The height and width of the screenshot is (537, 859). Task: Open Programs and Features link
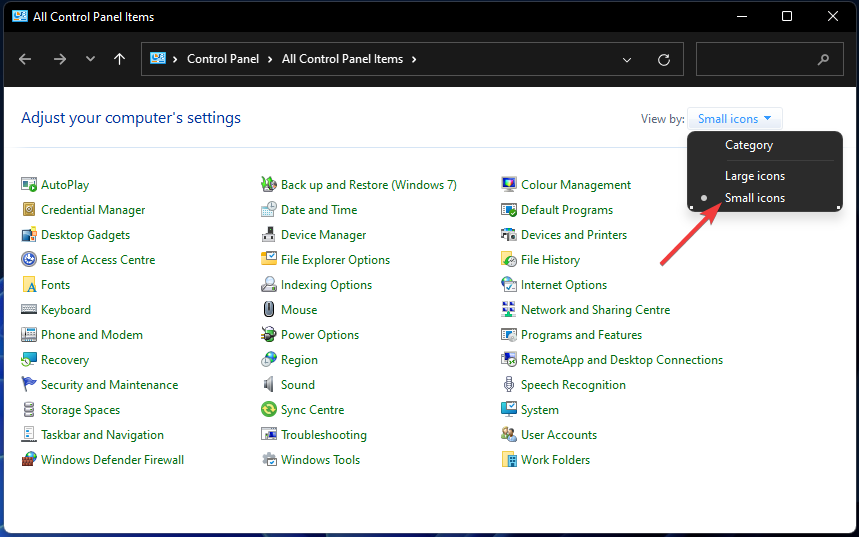pyautogui.click(x=581, y=335)
